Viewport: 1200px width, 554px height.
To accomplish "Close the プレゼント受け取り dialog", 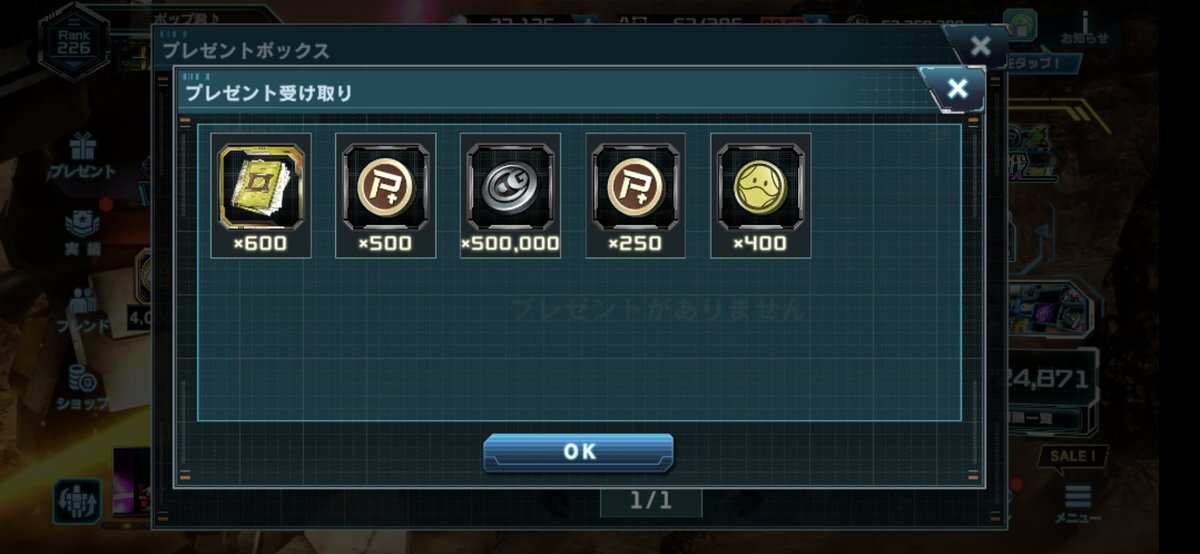I will click(x=956, y=89).
